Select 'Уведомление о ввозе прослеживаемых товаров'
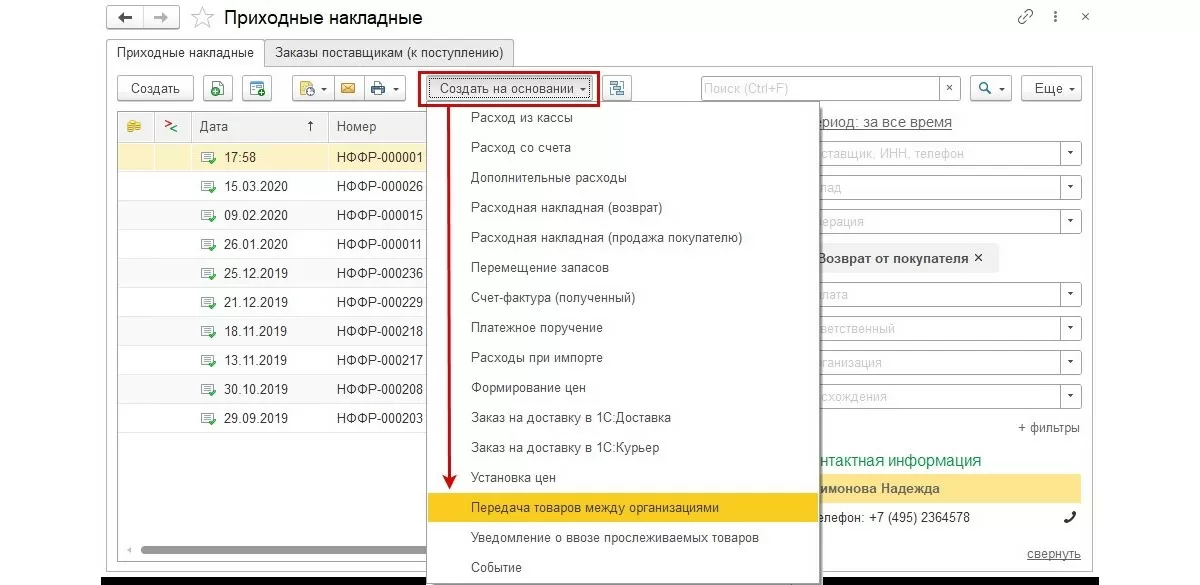This screenshot has height=585, width=1200. (623, 538)
